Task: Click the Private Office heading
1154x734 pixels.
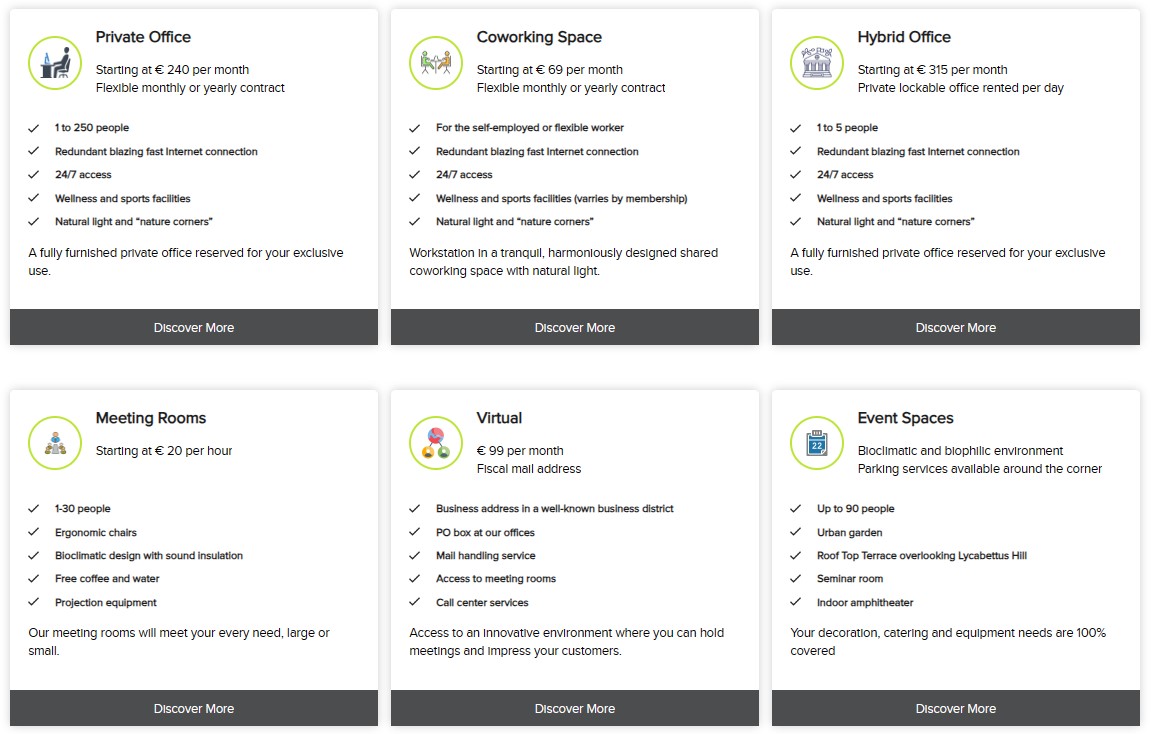Action: tap(144, 37)
